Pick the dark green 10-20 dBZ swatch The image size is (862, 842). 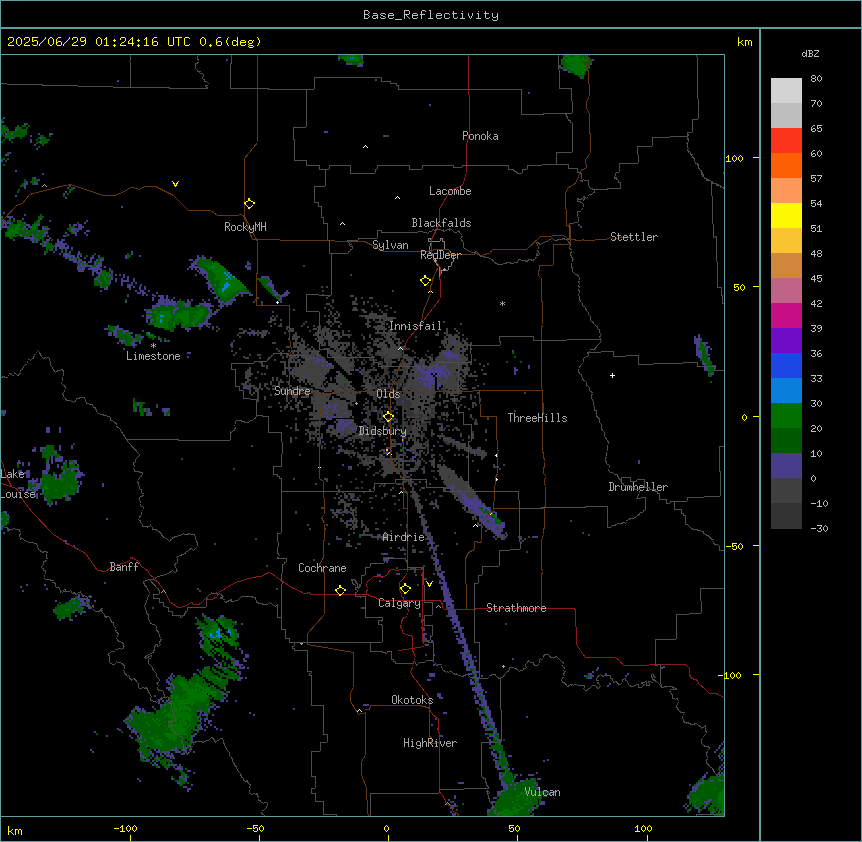(786, 440)
